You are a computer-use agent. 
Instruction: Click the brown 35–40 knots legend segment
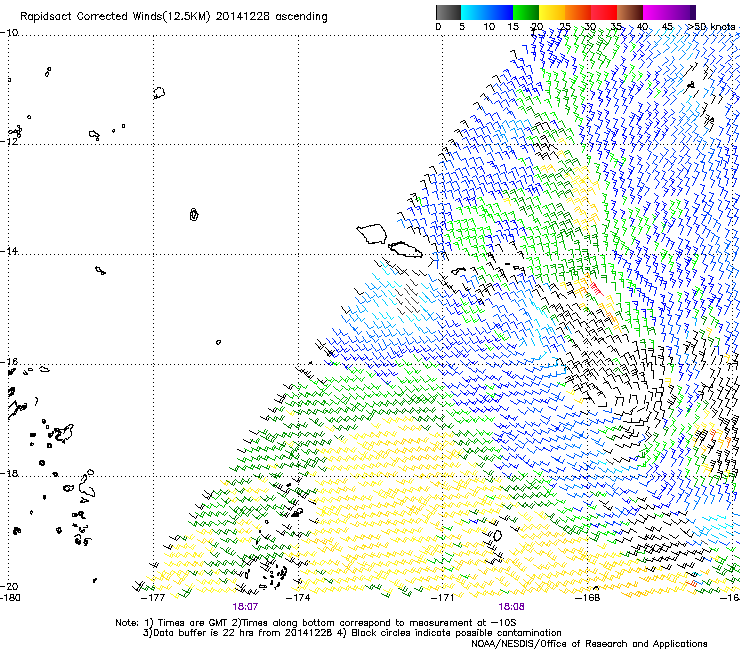[630, 12]
